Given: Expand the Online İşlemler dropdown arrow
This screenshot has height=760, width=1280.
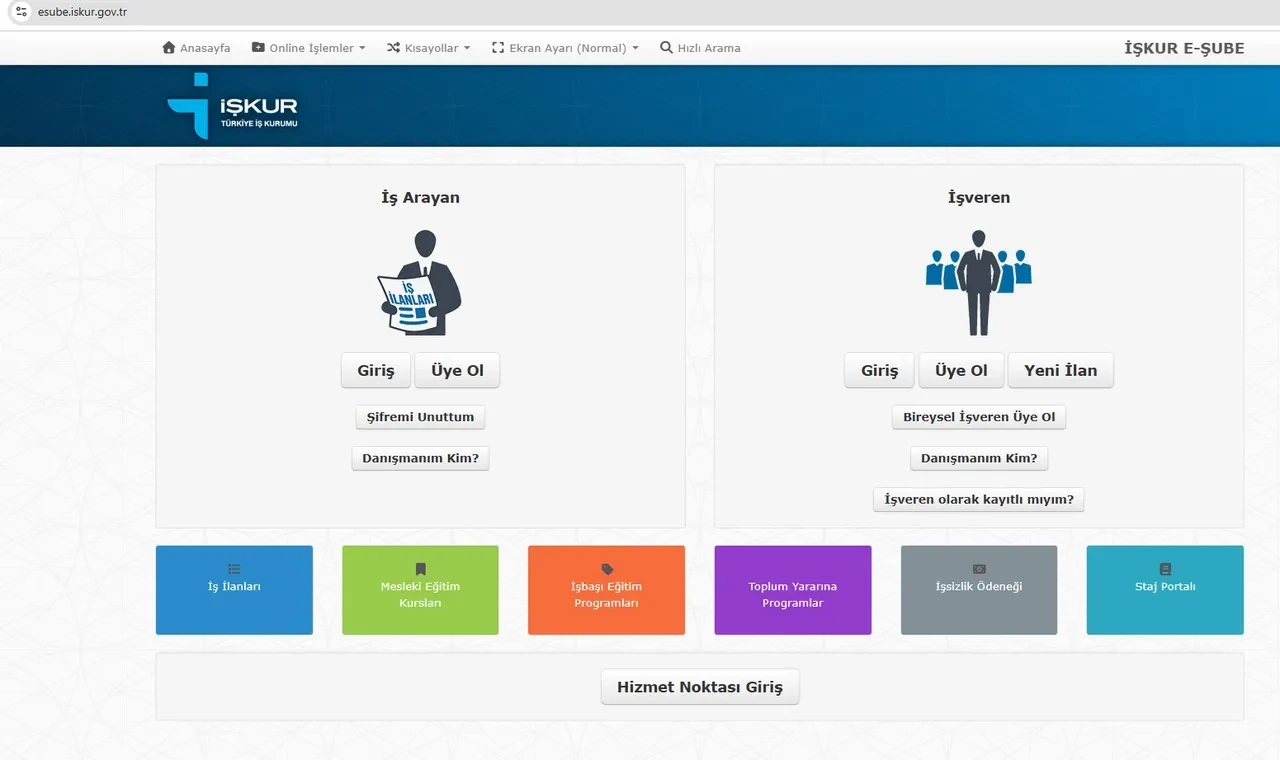Looking at the screenshot, I should click(362, 48).
